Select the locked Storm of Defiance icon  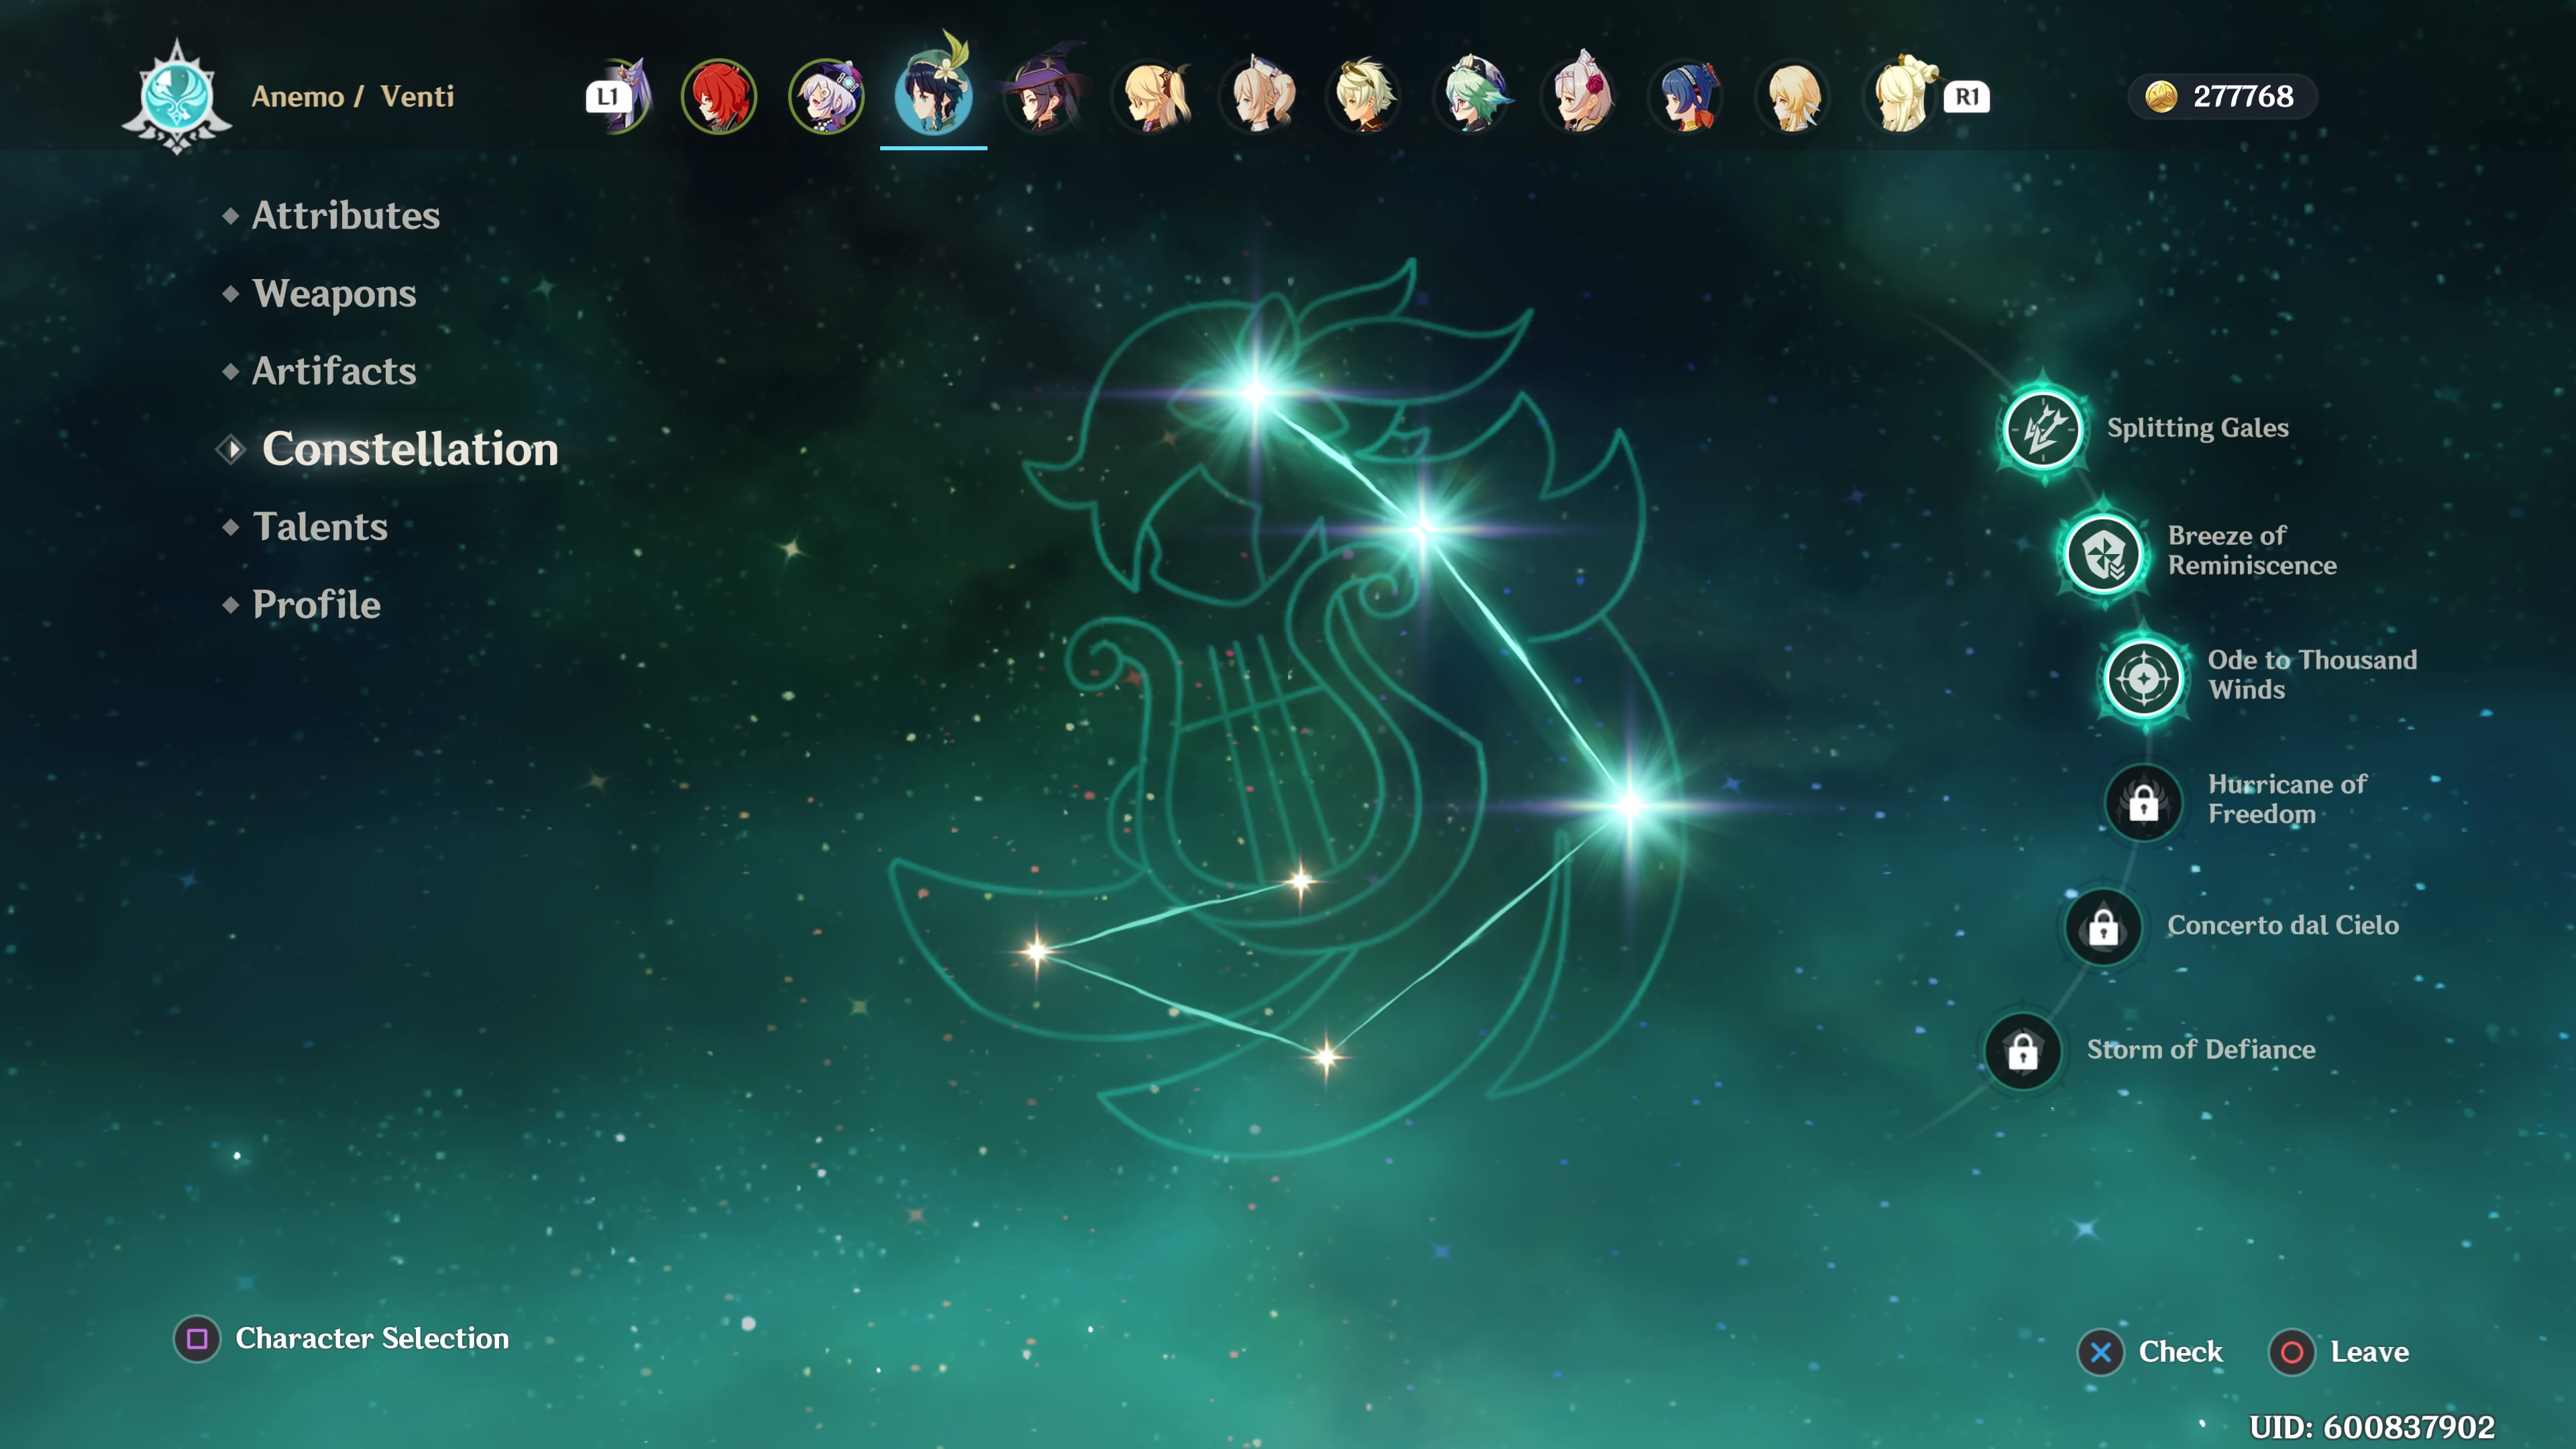[2022, 1051]
